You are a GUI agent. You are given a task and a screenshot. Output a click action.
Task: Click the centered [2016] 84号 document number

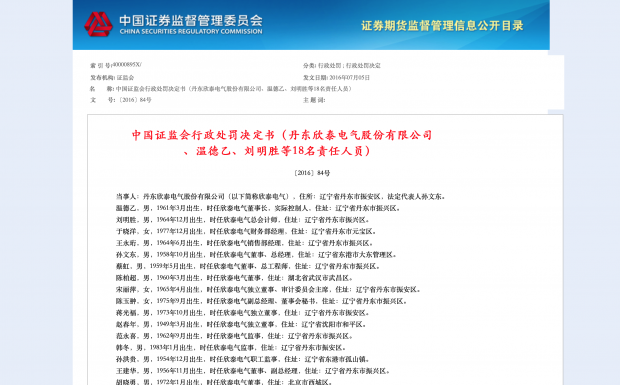(x=312, y=173)
